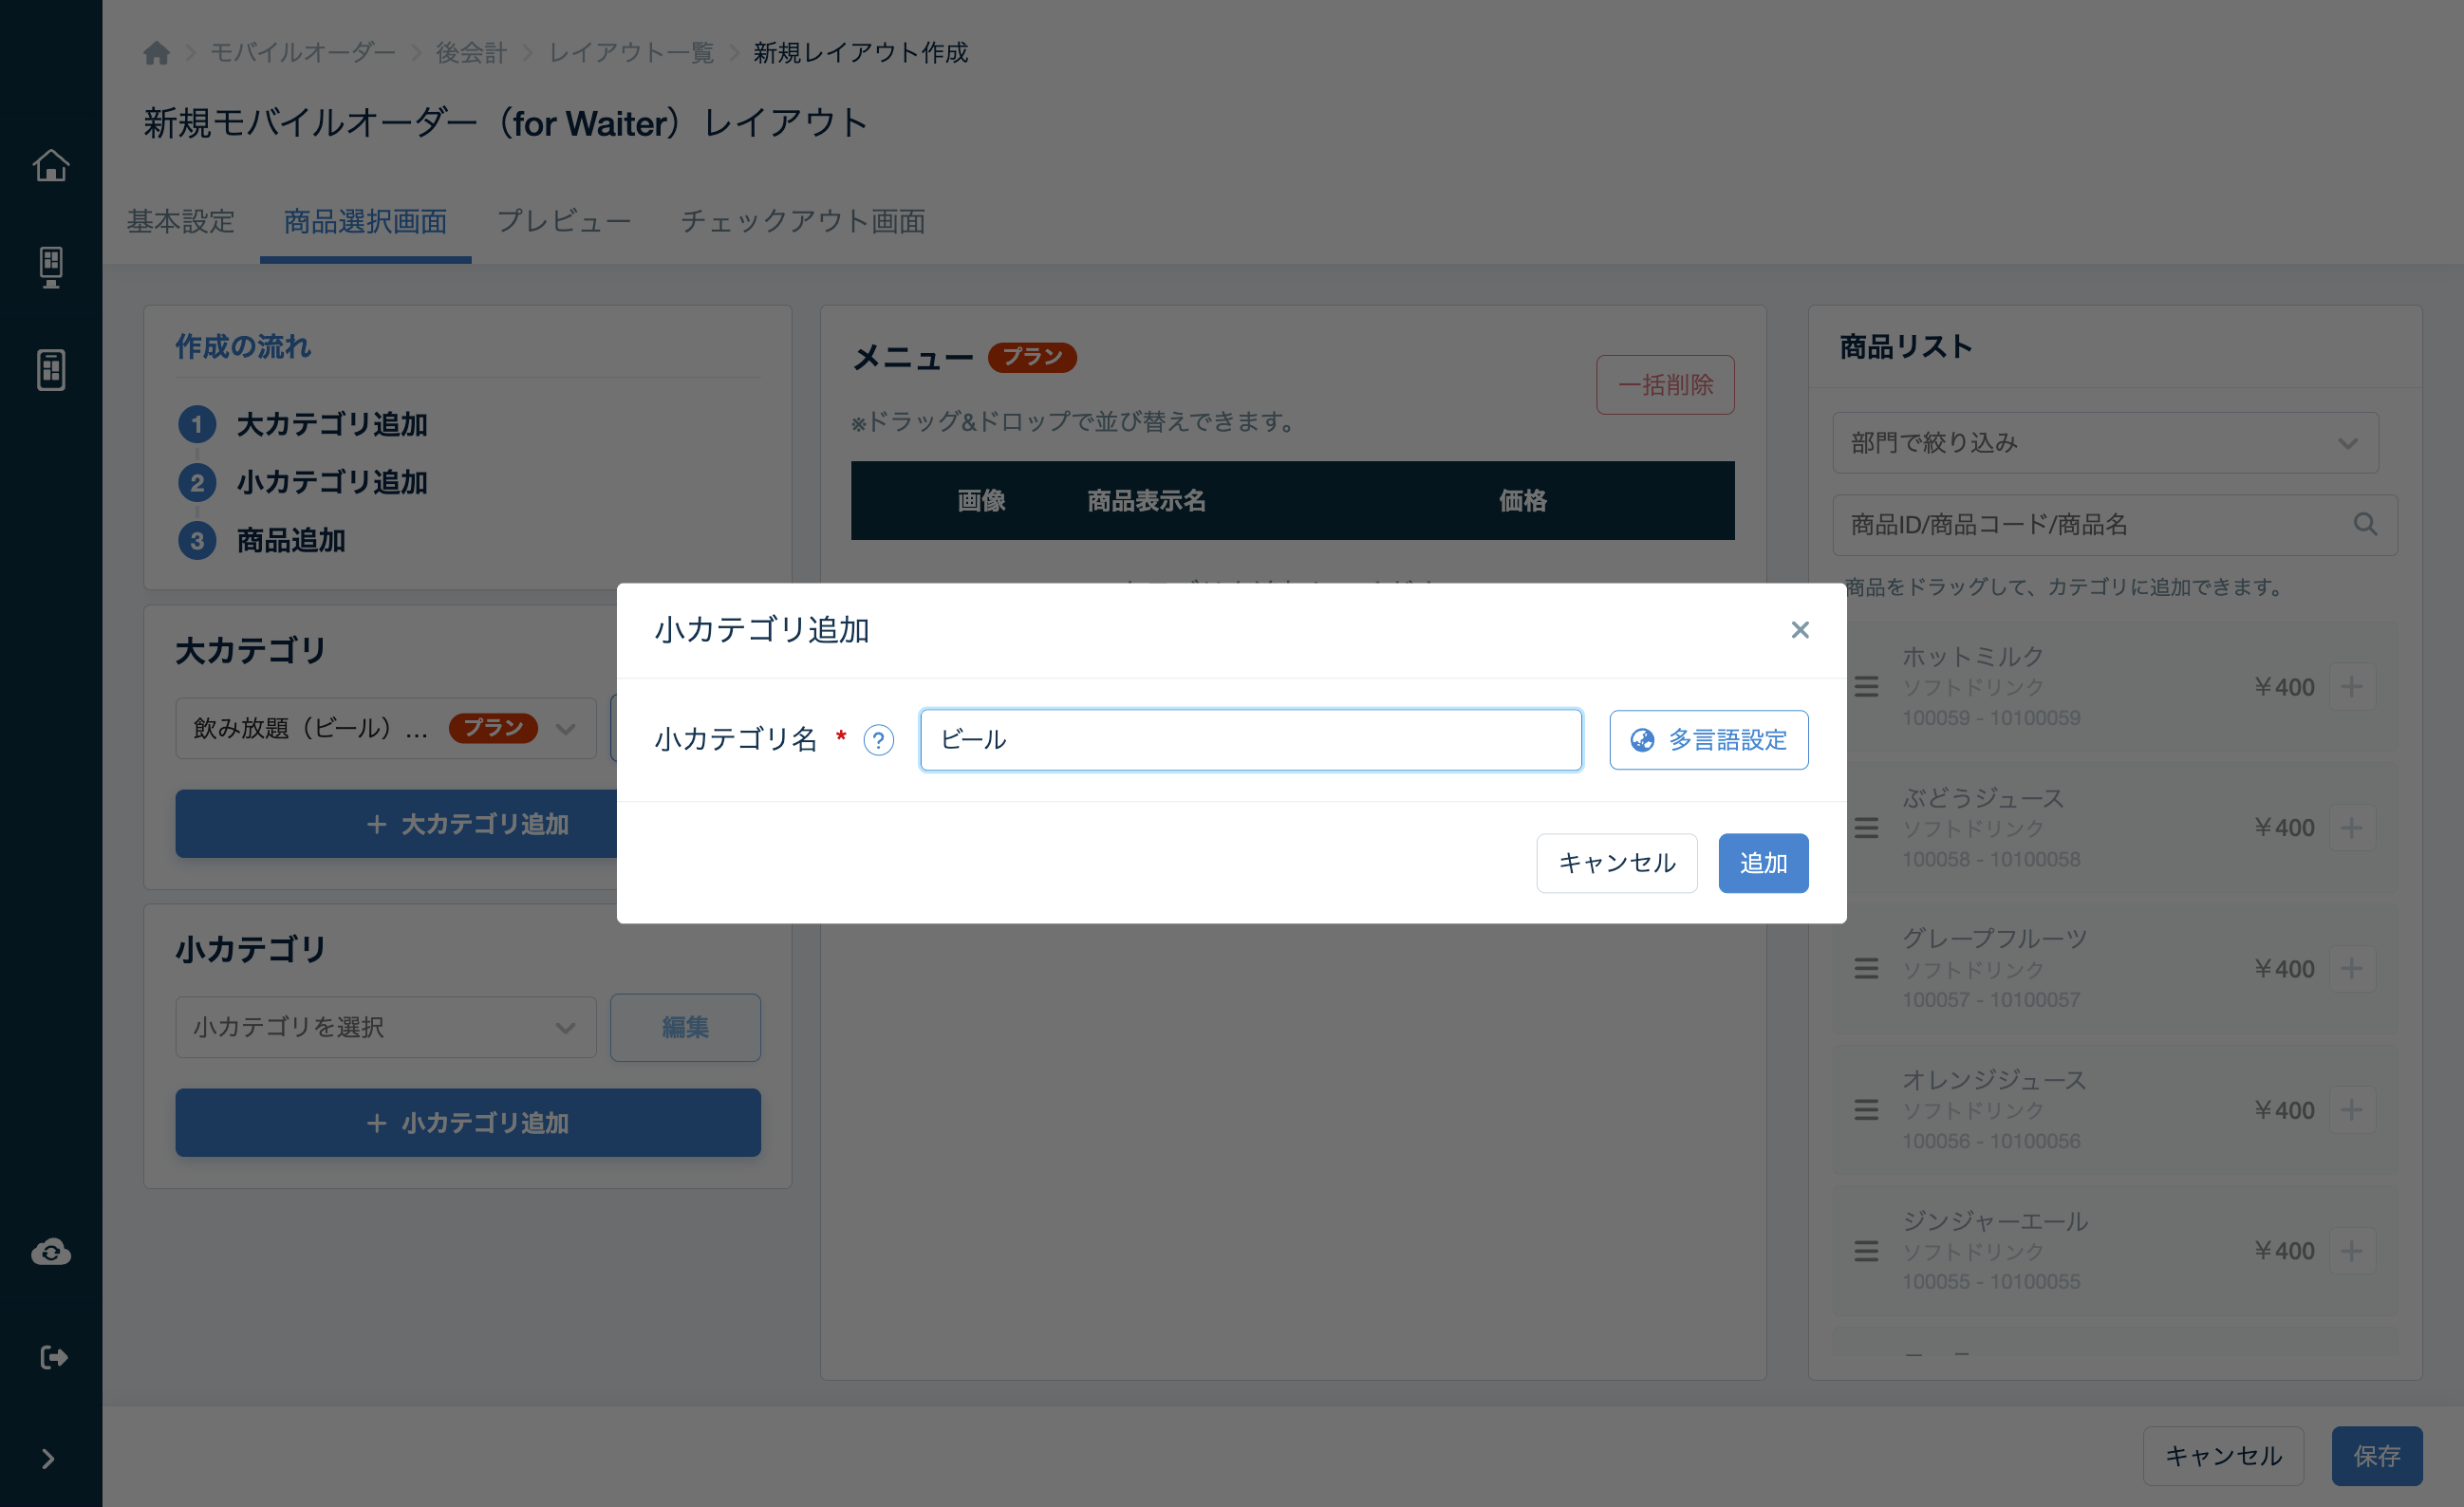Viewport: 2464px width, 1507px height.
Task: Open the kiosk terminal sidebar icon
Action: pyautogui.click(x=51, y=267)
